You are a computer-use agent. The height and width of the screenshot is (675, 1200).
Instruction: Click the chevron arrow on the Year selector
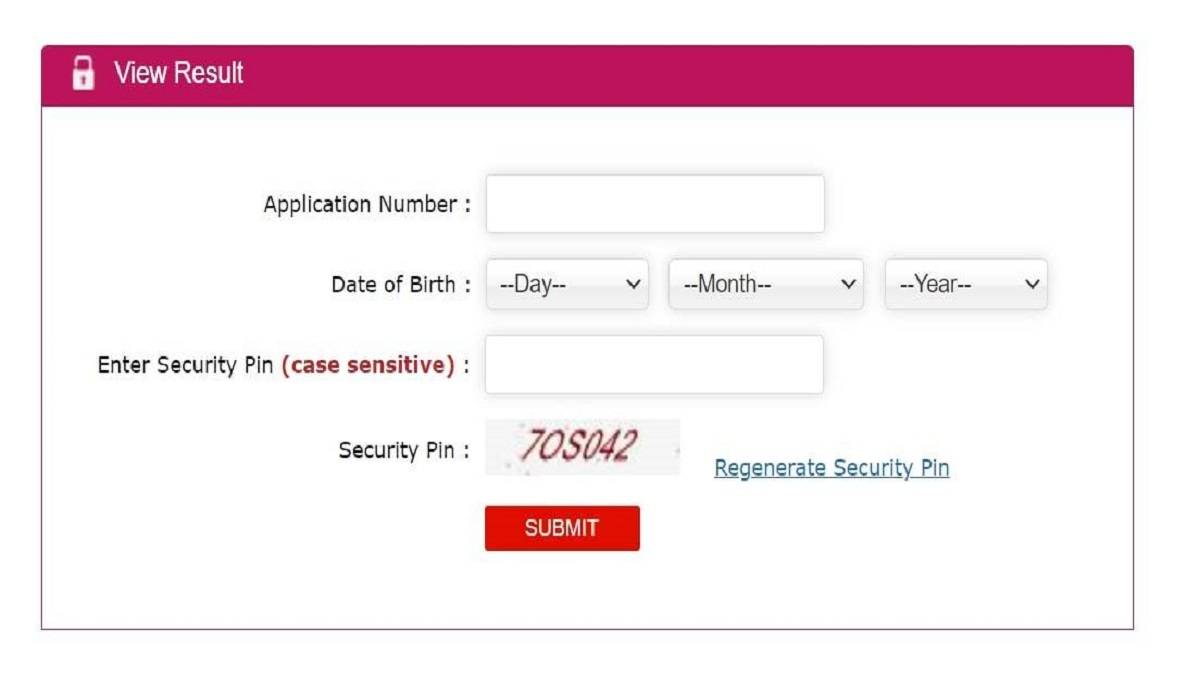[1032, 284]
